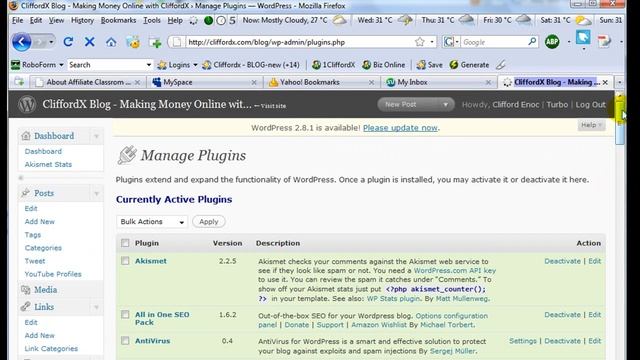
Task: Click the RoboForm toolbar icon
Action: click(x=16, y=65)
